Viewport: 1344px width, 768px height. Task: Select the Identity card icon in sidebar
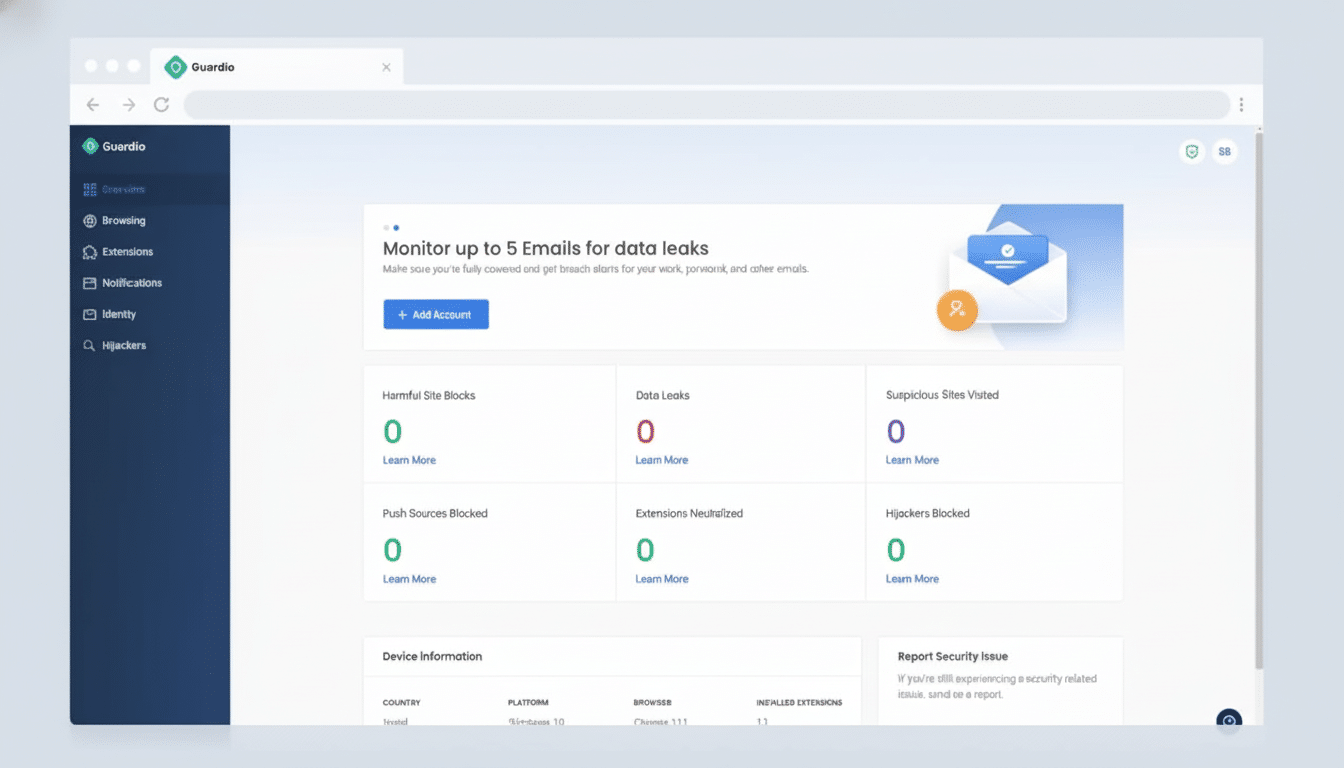point(90,313)
